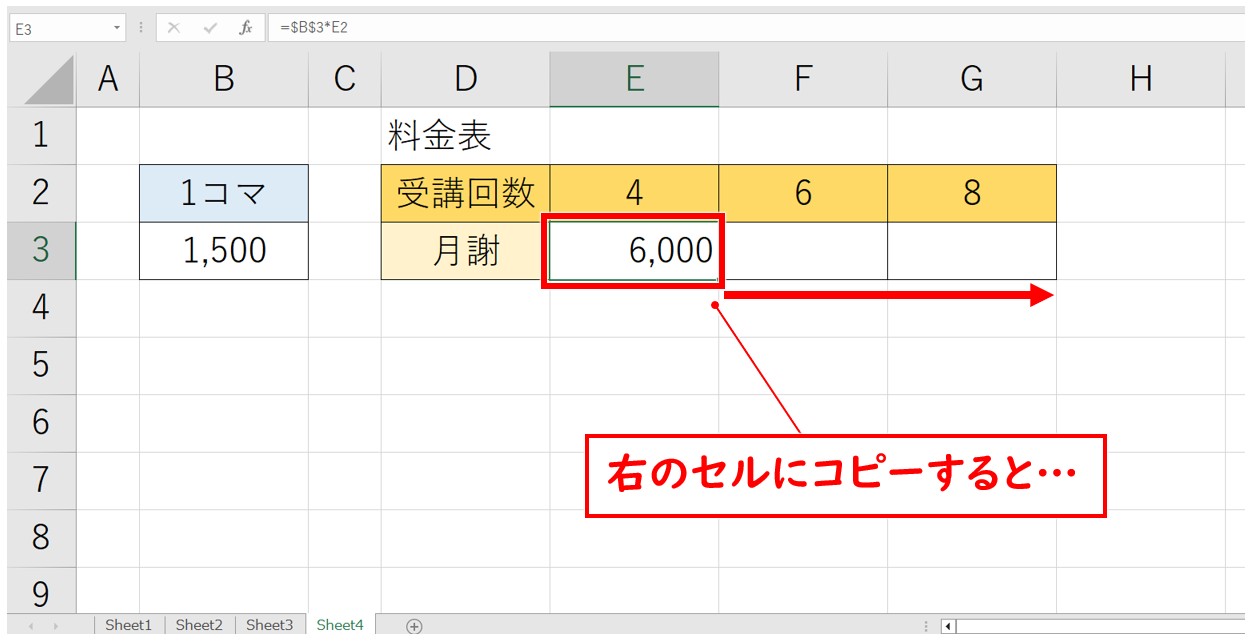Select column E header

point(634,80)
